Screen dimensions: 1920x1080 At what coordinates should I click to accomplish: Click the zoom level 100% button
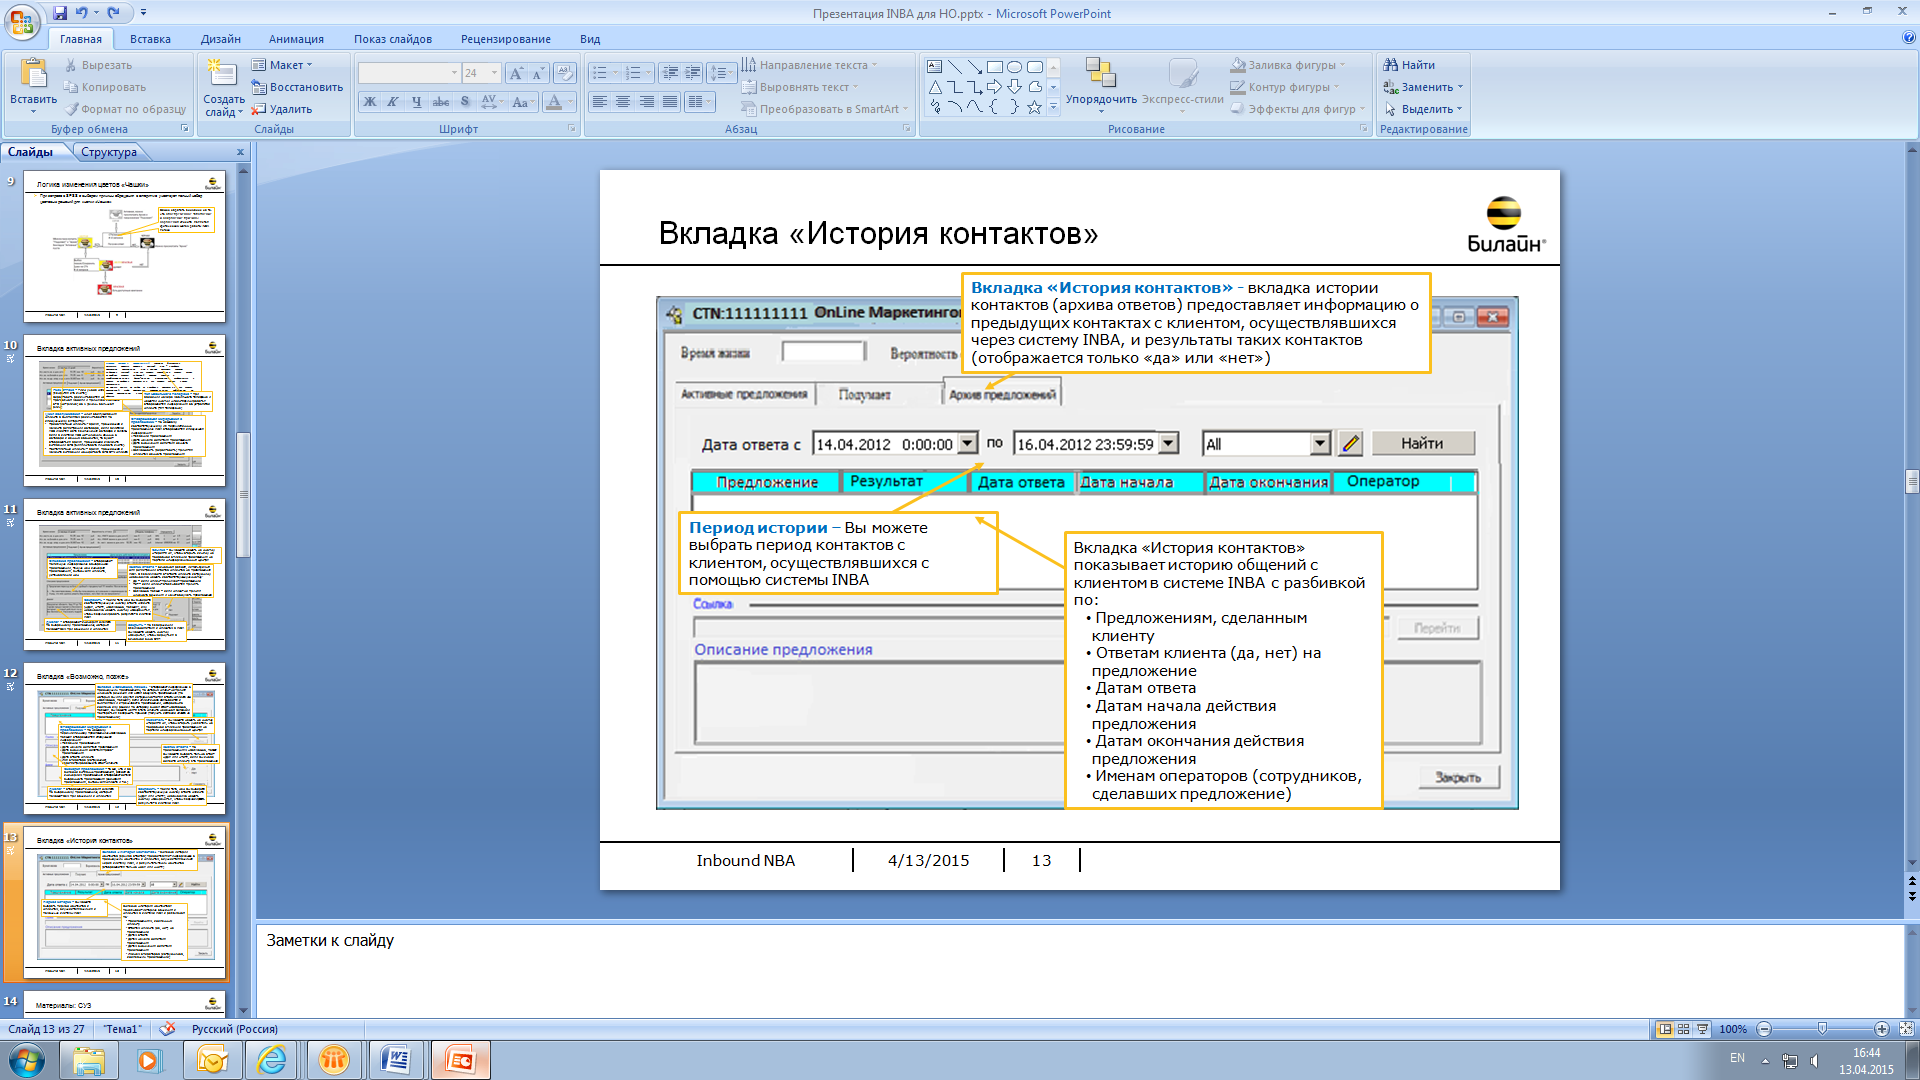pos(1733,1029)
